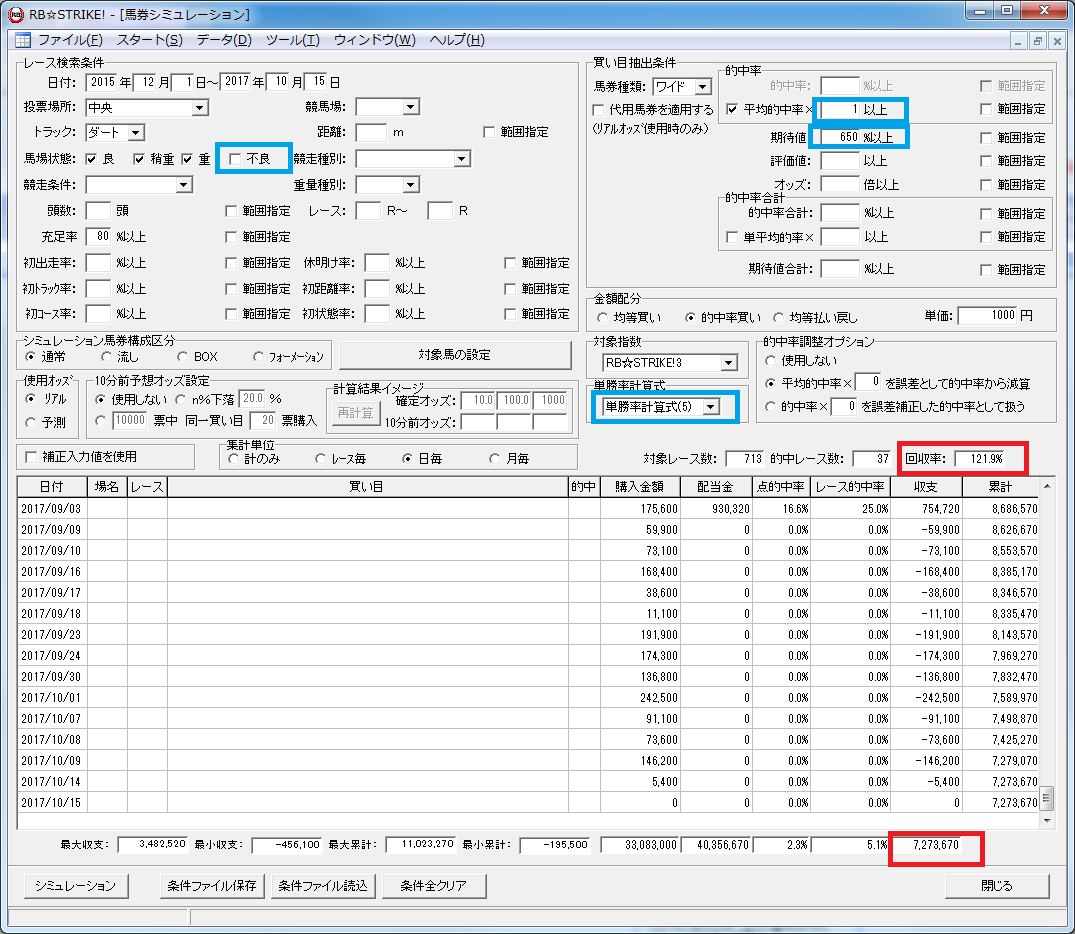Restore the inner MDI child window
Viewport: 1075px width, 934px height.
pyautogui.click(x=1038, y=41)
